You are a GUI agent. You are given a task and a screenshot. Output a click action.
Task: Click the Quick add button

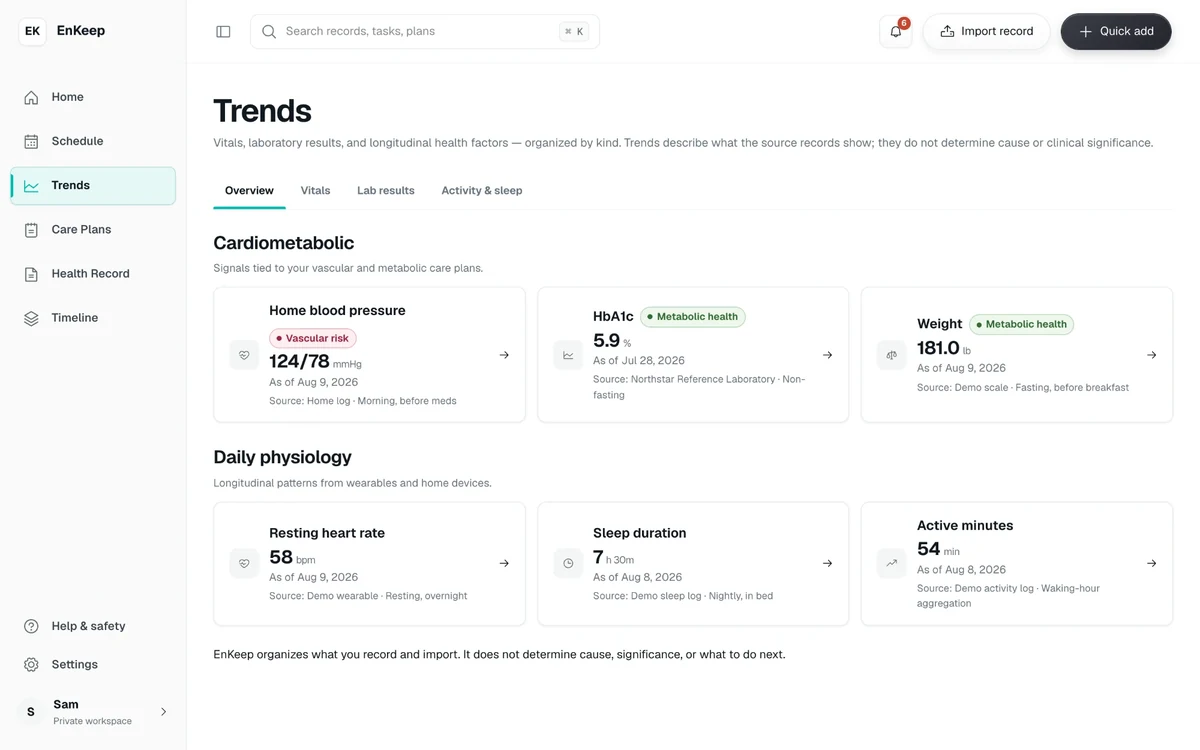point(1116,31)
